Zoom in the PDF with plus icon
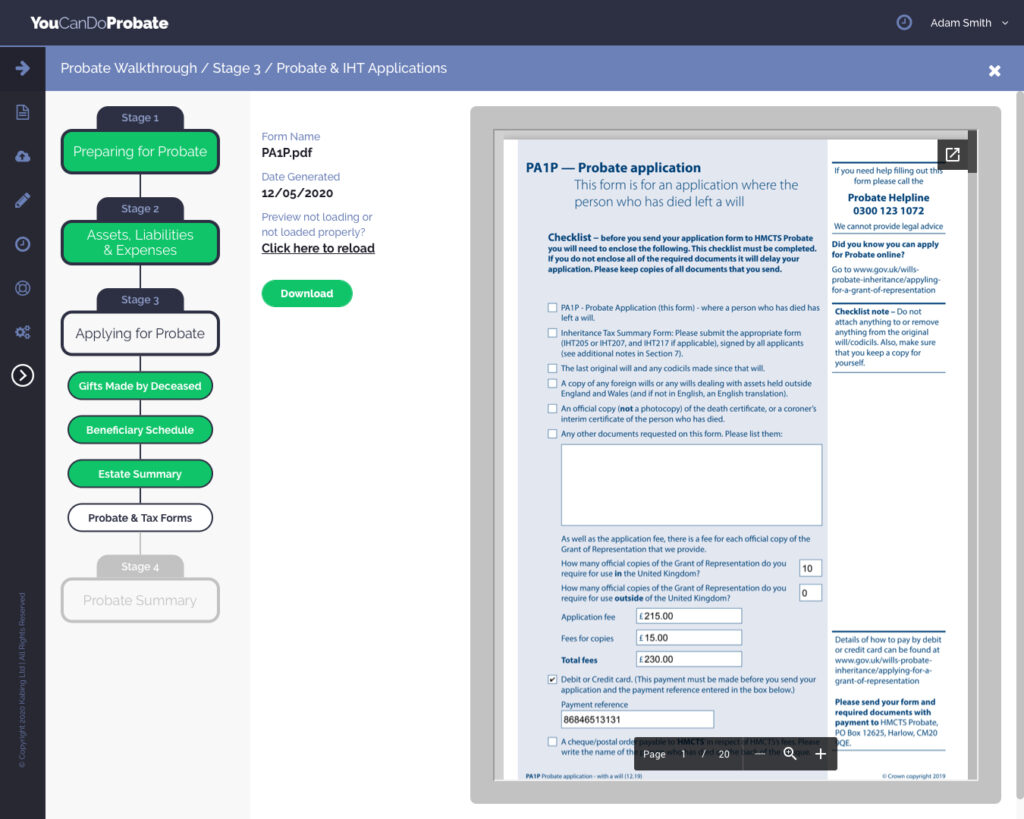This screenshot has width=1024, height=819. [820, 754]
